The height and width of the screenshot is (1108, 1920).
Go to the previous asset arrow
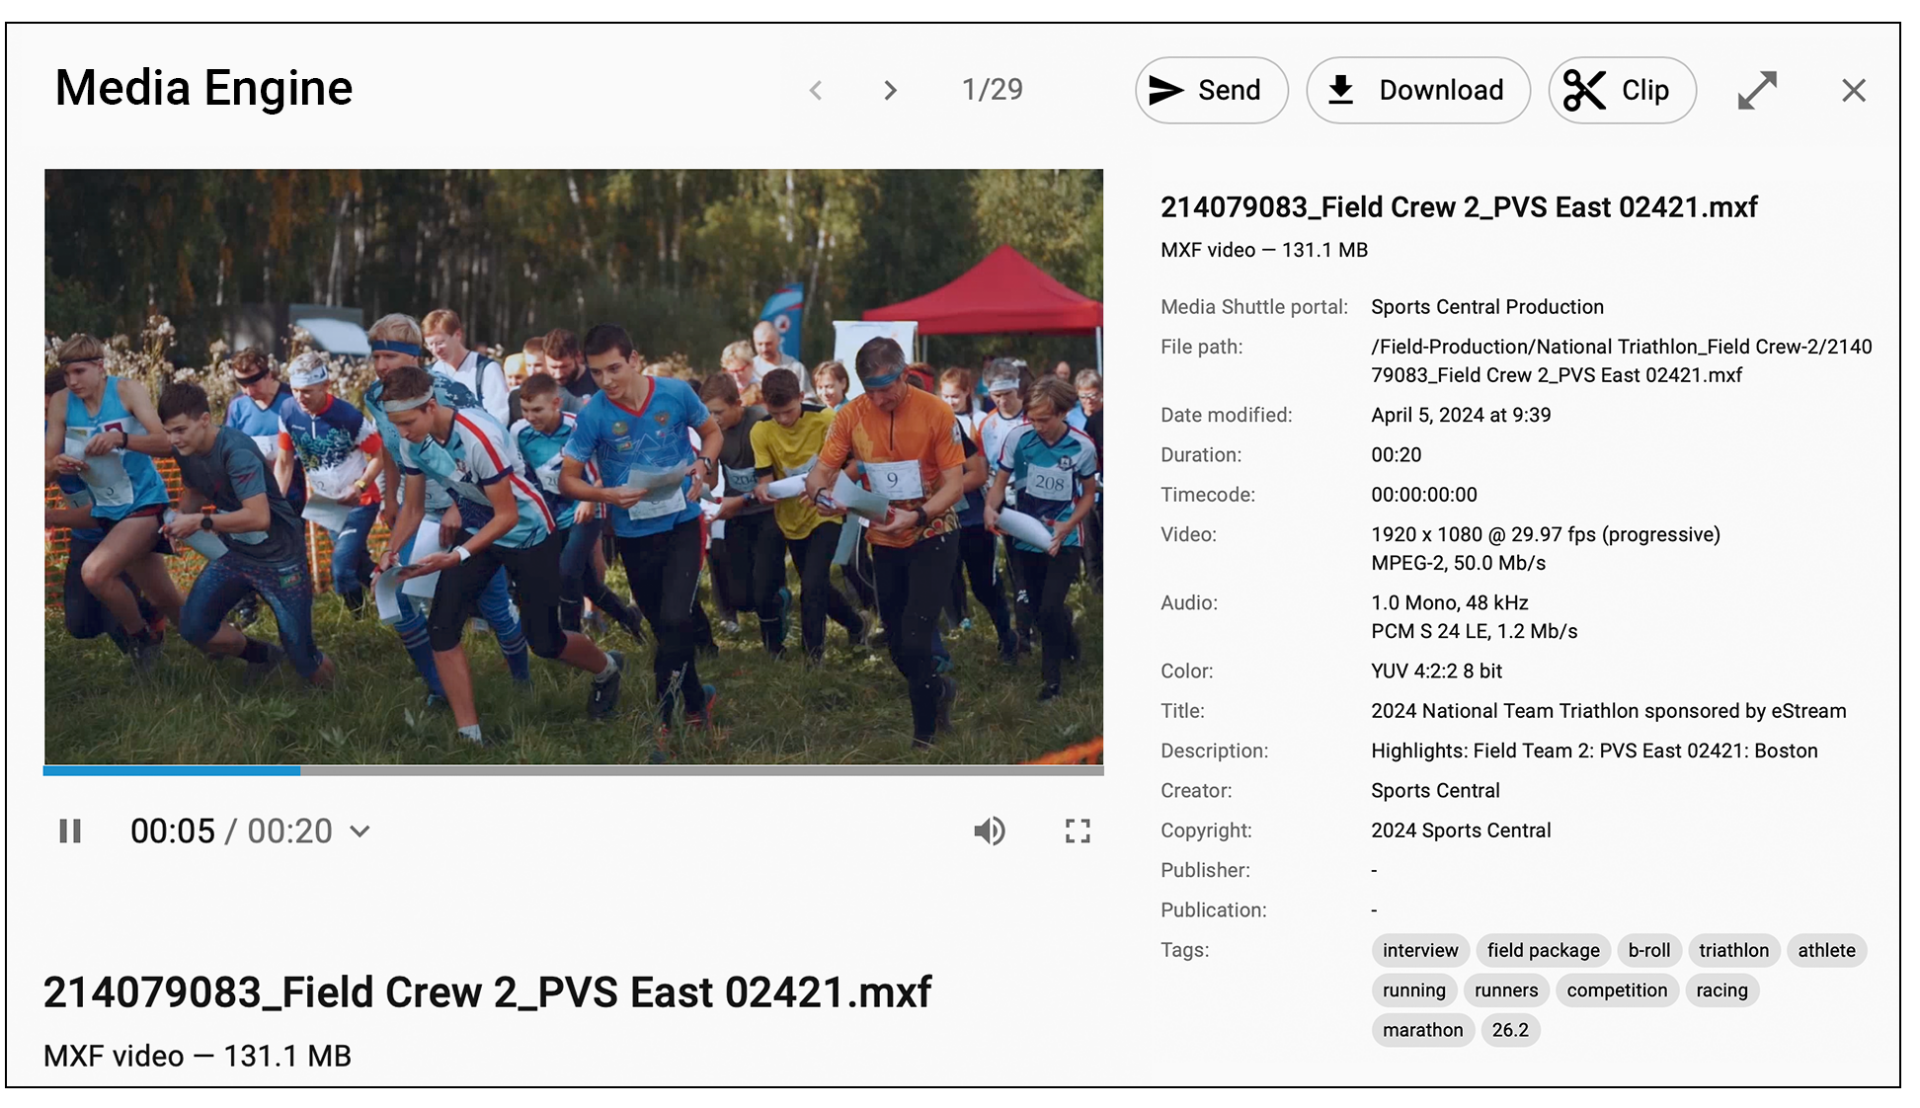click(x=816, y=90)
